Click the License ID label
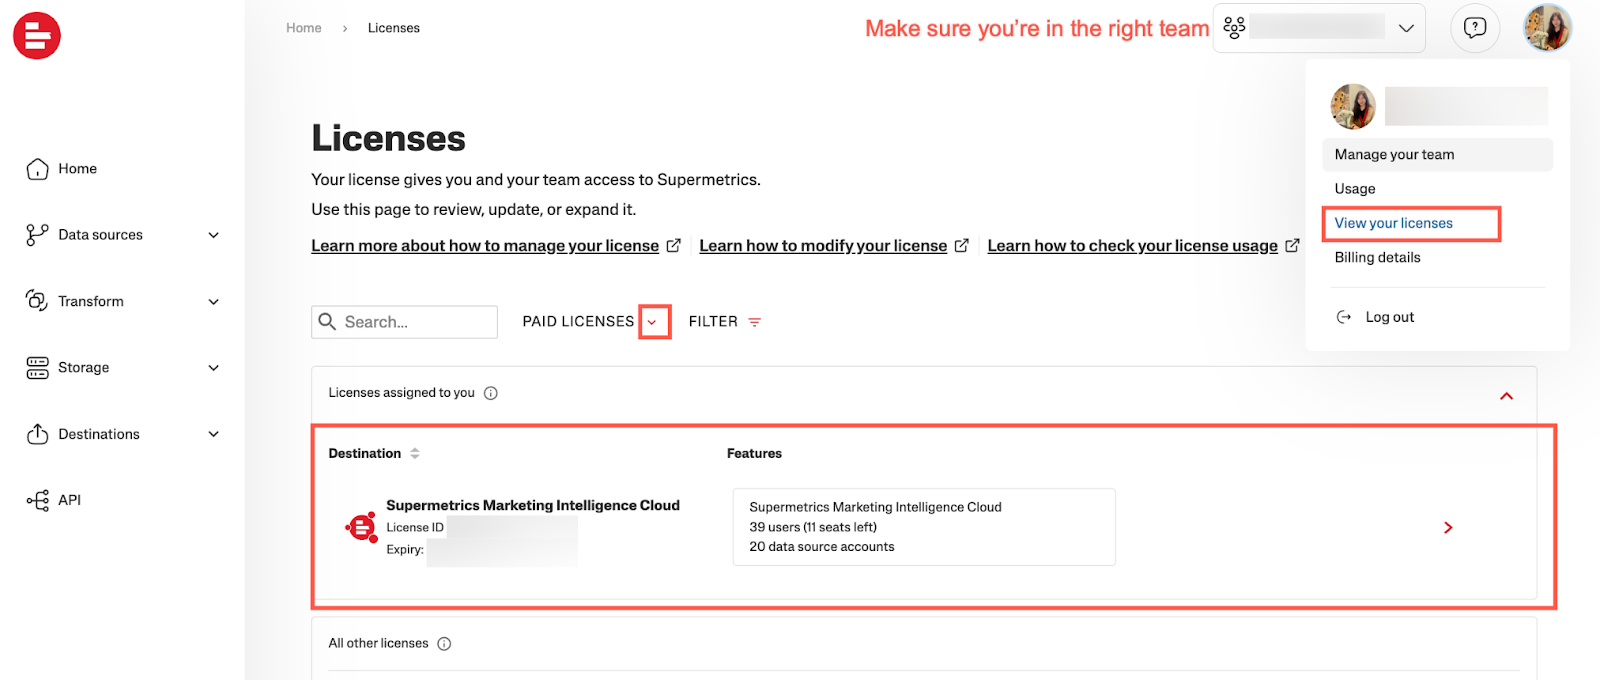The height and width of the screenshot is (680, 1600). point(415,528)
